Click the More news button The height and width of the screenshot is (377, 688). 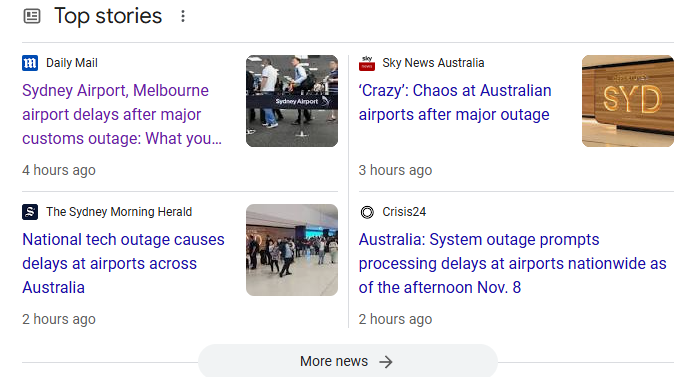(x=348, y=361)
